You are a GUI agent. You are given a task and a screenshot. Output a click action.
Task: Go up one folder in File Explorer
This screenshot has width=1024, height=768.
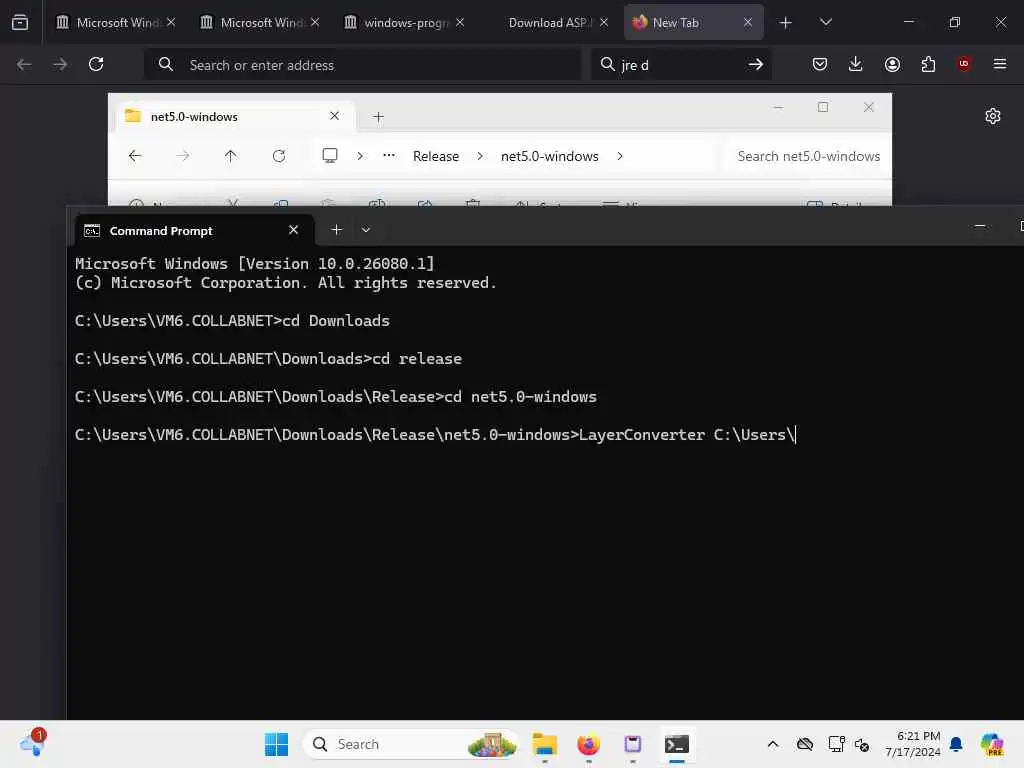coord(231,156)
